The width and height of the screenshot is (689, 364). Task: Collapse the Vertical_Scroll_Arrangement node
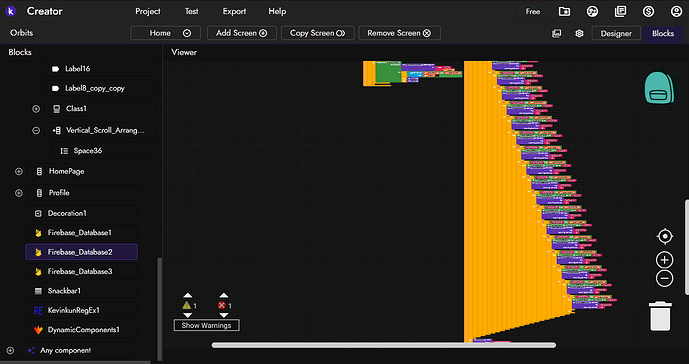36,131
